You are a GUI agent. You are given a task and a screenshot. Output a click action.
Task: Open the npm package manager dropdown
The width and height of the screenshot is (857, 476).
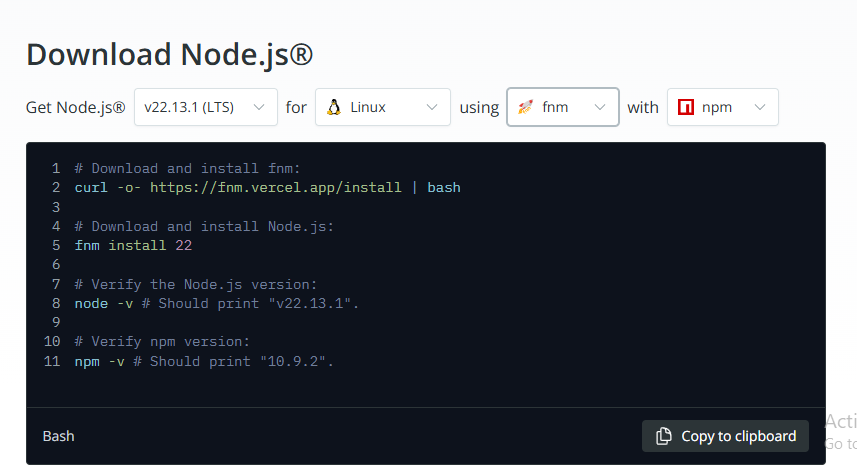(x=723, y=107)
